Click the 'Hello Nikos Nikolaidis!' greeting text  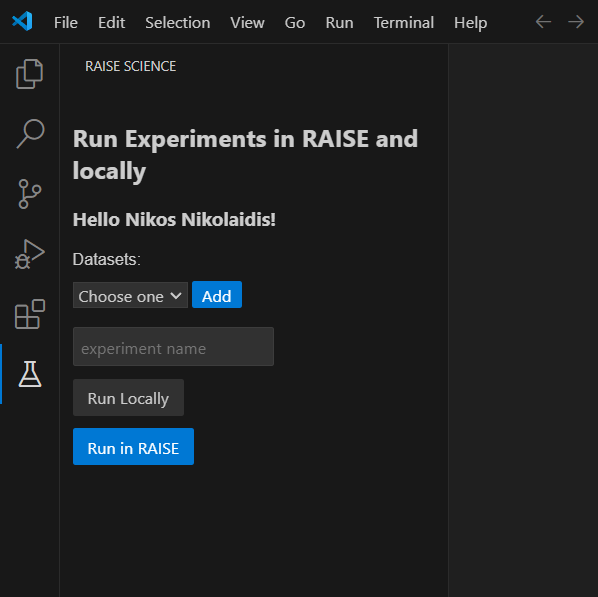coord(174,220)
